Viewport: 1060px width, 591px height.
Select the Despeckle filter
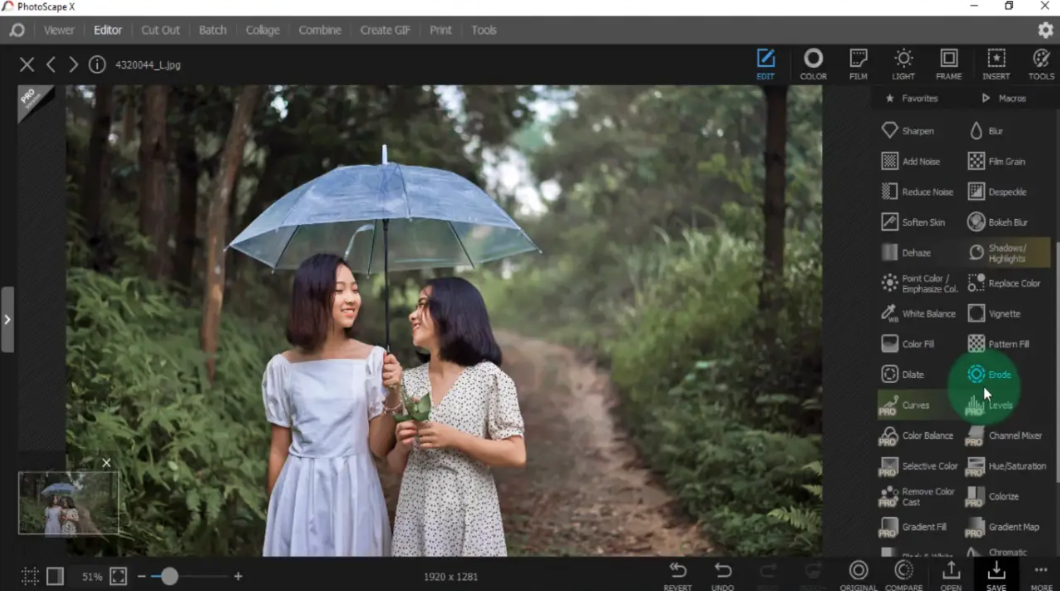(997, 191)
